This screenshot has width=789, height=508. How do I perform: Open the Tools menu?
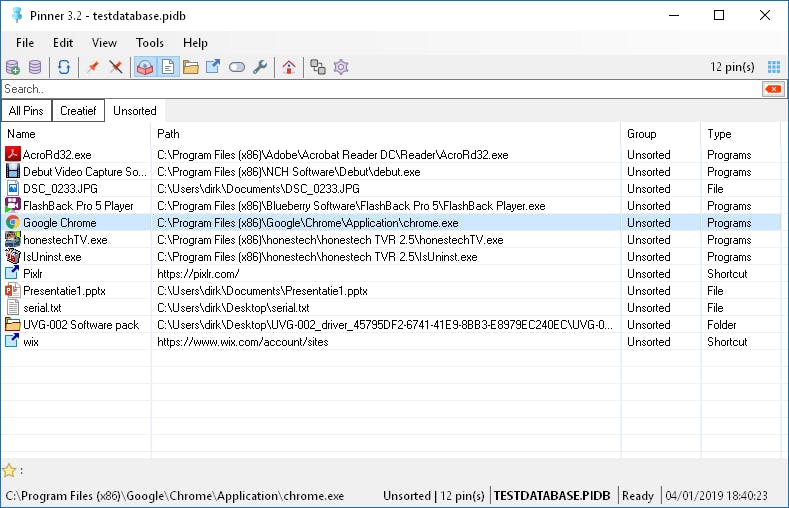click(149, 43)
